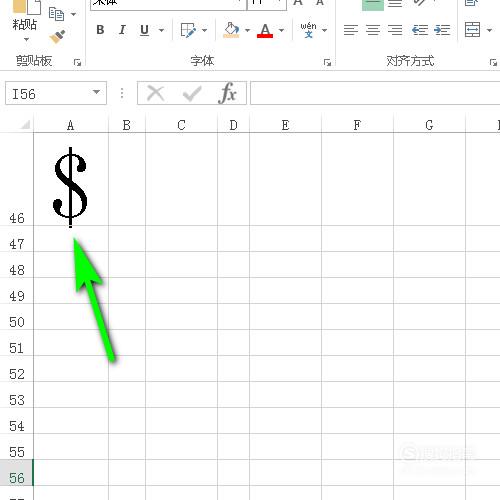Open the Font Color dropdown arrow
500x500 pixels.
click(281, 30)
